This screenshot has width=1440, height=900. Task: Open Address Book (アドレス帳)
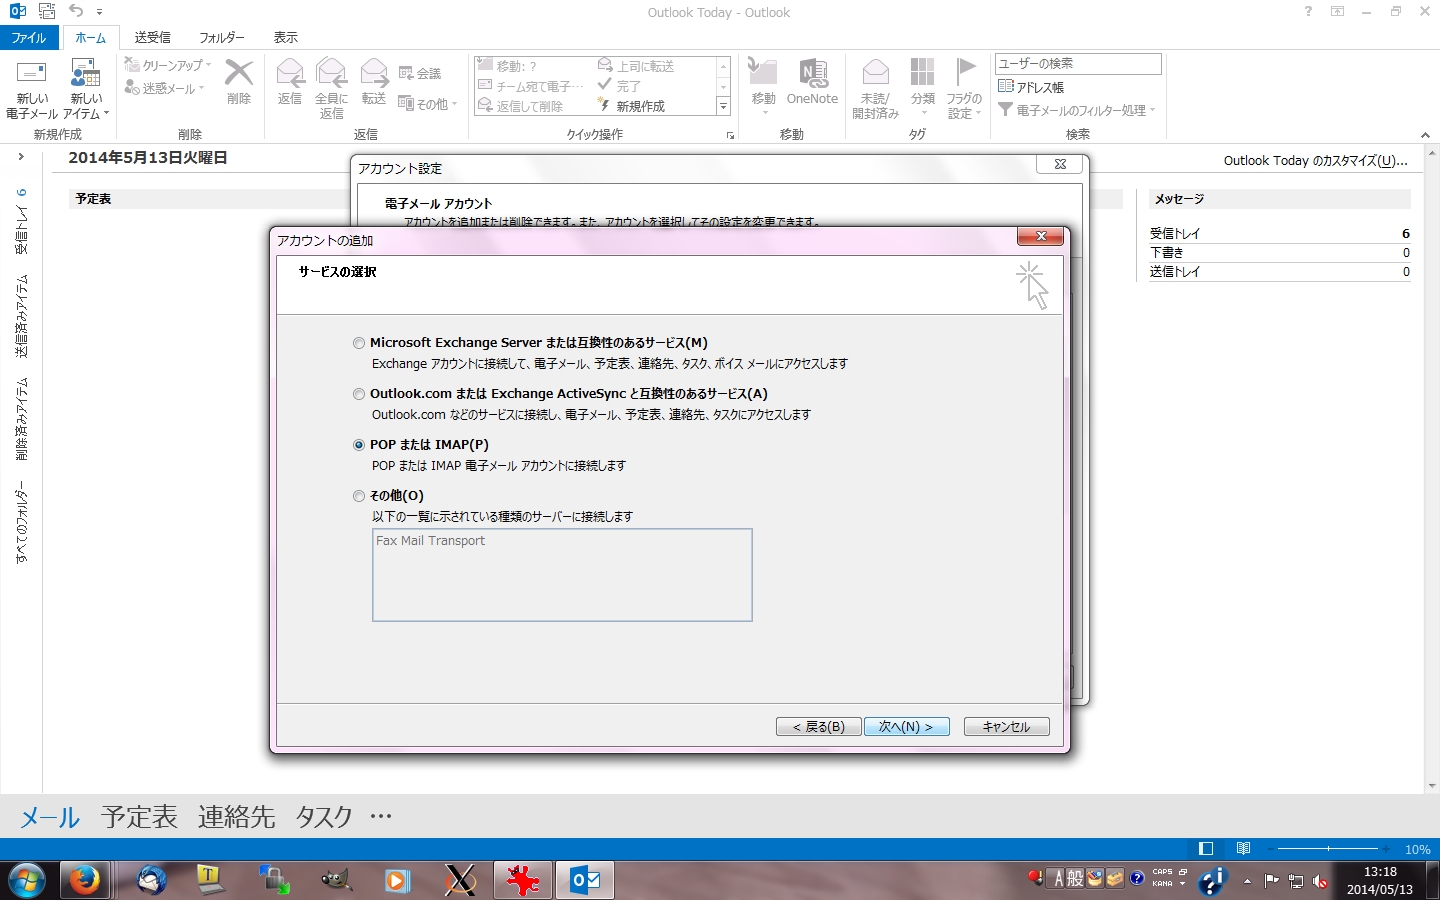point(1031,87)
